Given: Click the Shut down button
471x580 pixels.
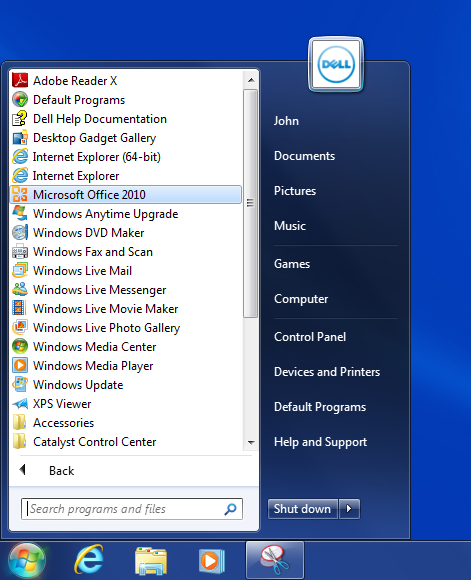Looking at the screenshot, I should [302, 509].
